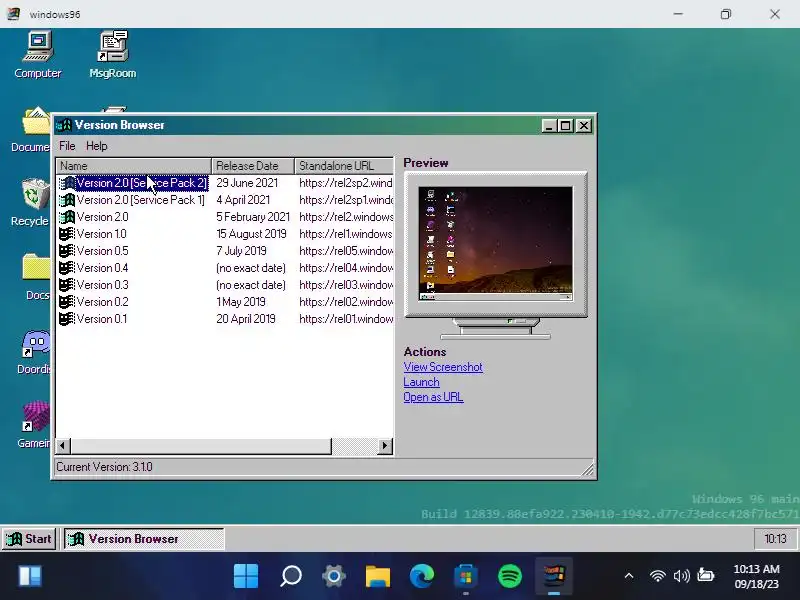Open the Help menu
Screen dimensions: 800x600
point(96,146)
